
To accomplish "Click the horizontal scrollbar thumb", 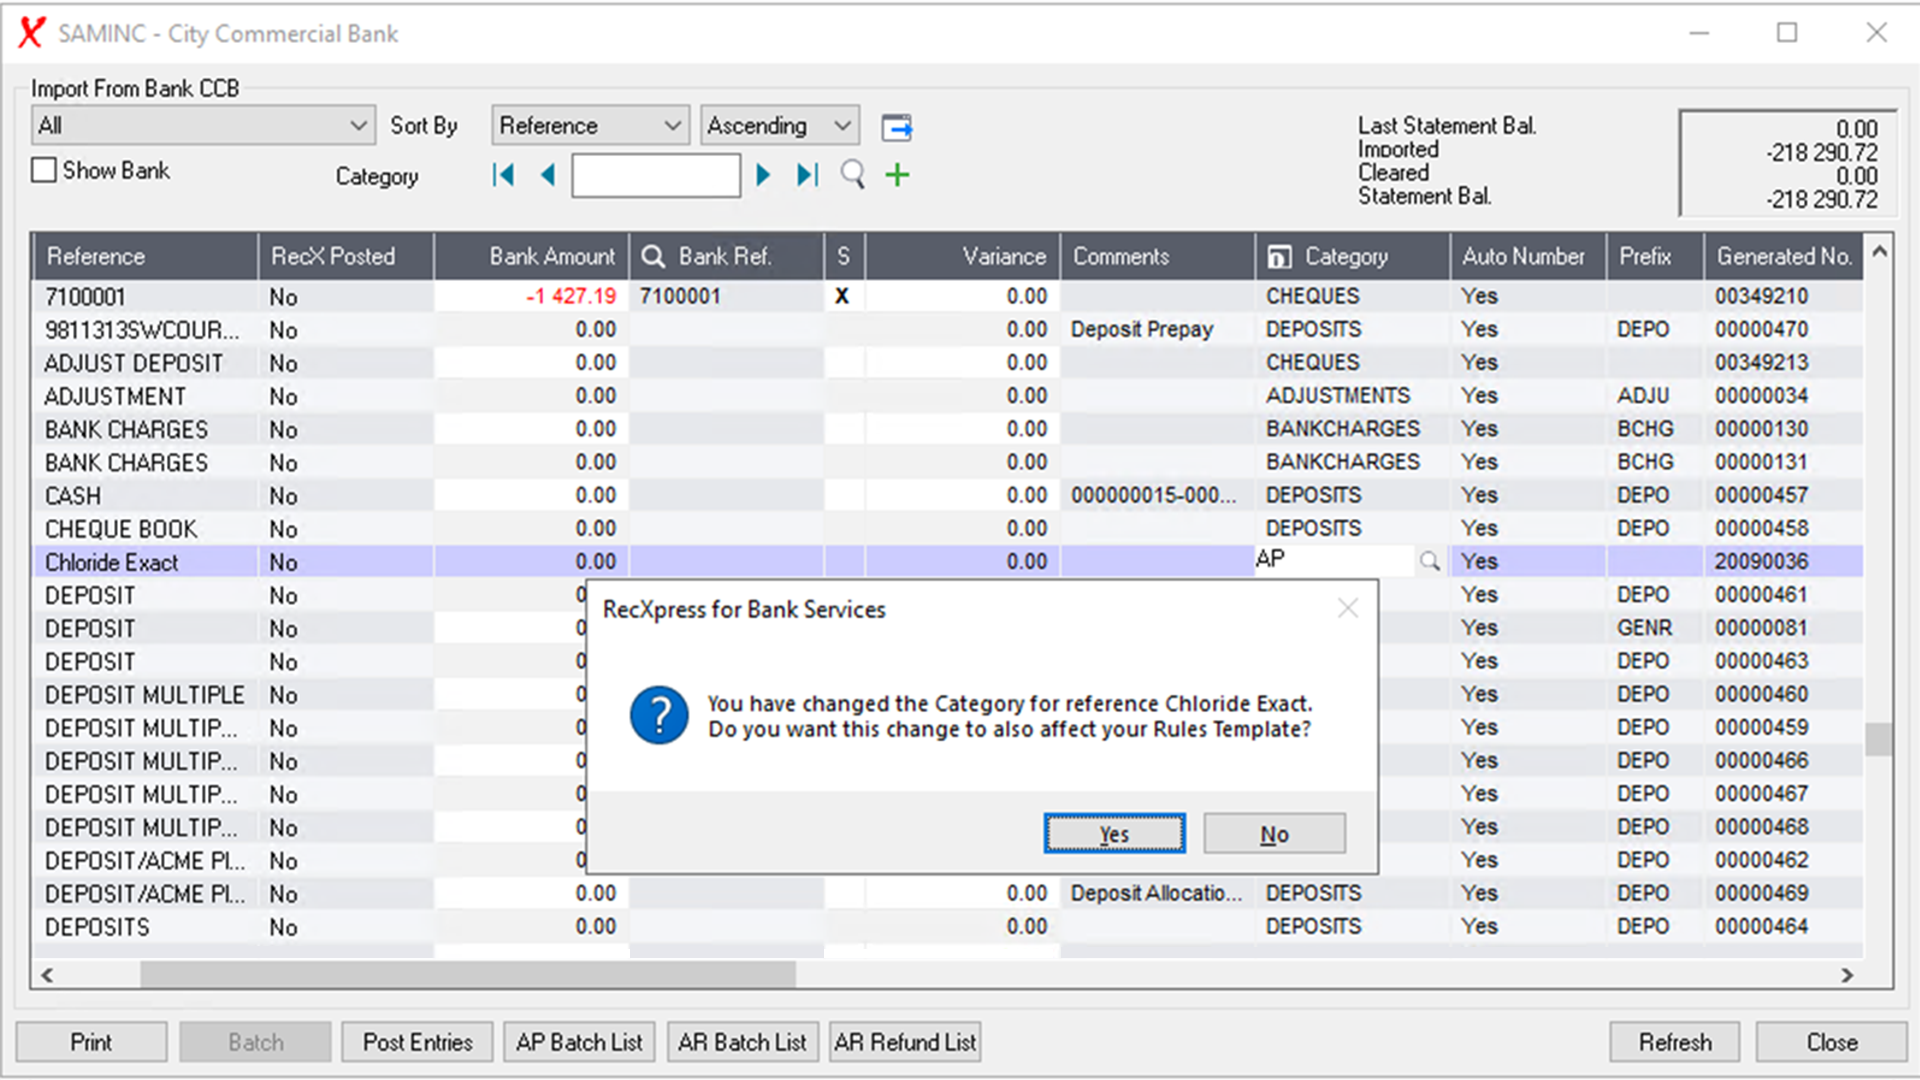I will pos(467,974).
